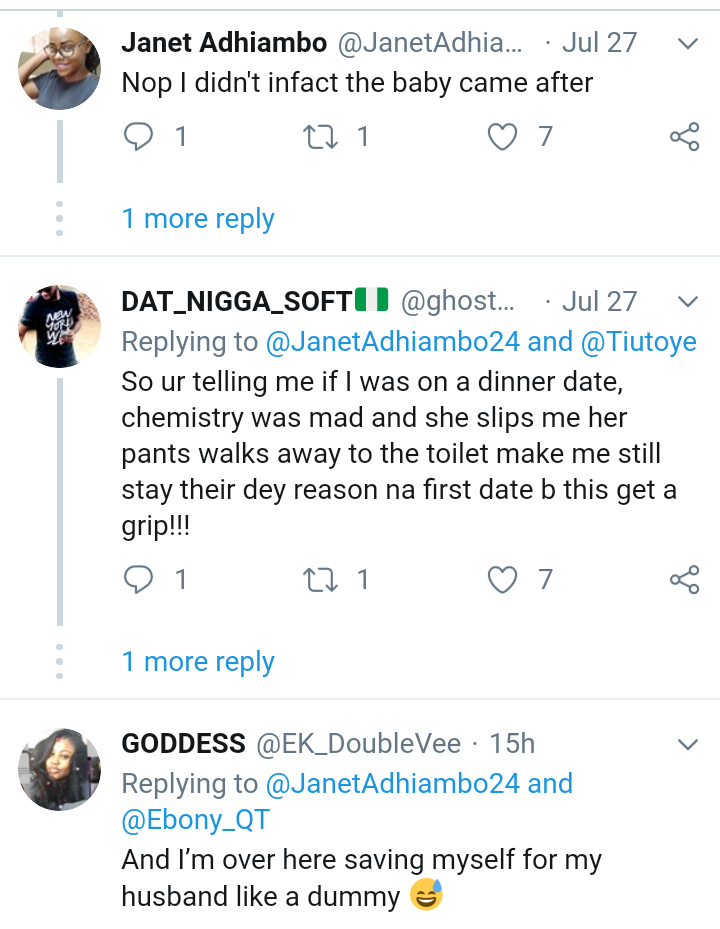Reply to Janet Adhiambo's tweet
This screenshot has width=720, height=929.
(137, 136)
